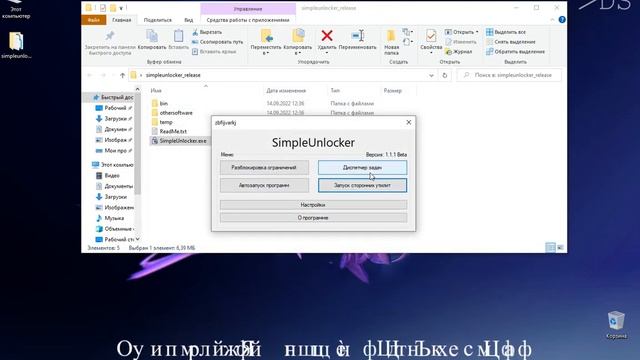Click Снять выделение command
The image size is (640, 360).
[510, 42]
